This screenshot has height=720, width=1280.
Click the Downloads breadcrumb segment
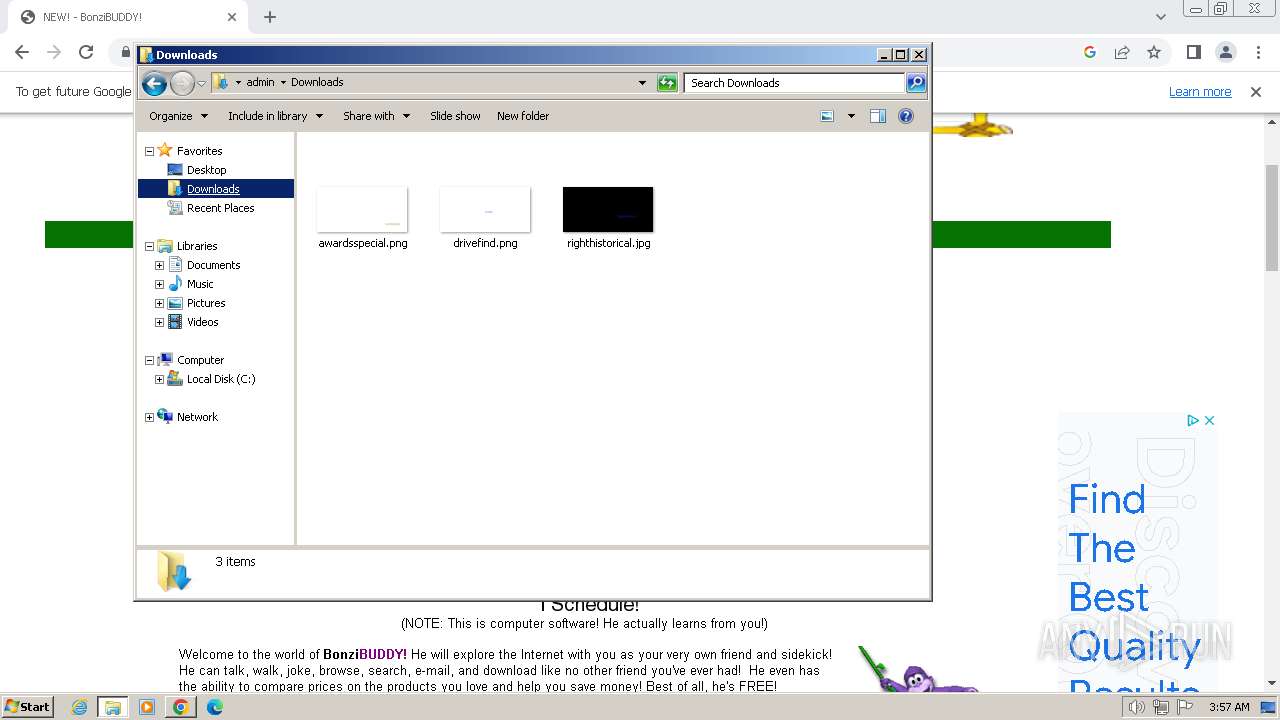click(x=317, y=83)
